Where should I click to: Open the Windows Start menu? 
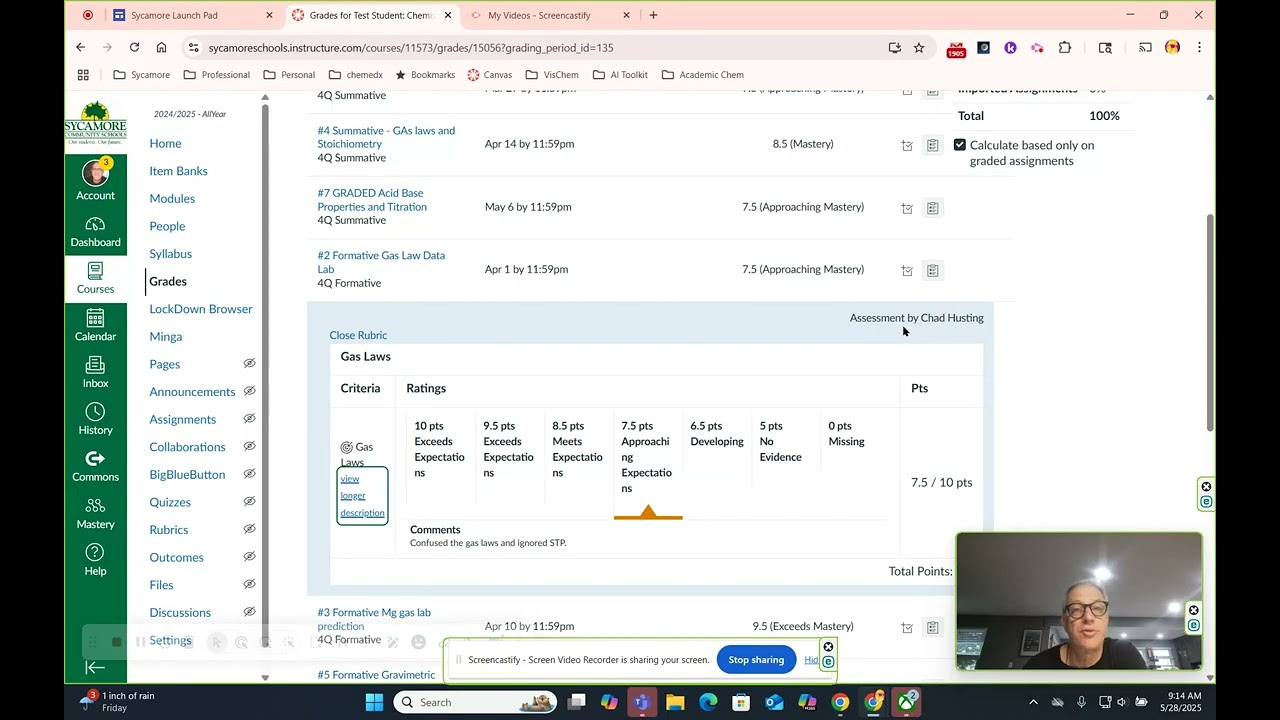pyautogui.click(x=374, y=702)
